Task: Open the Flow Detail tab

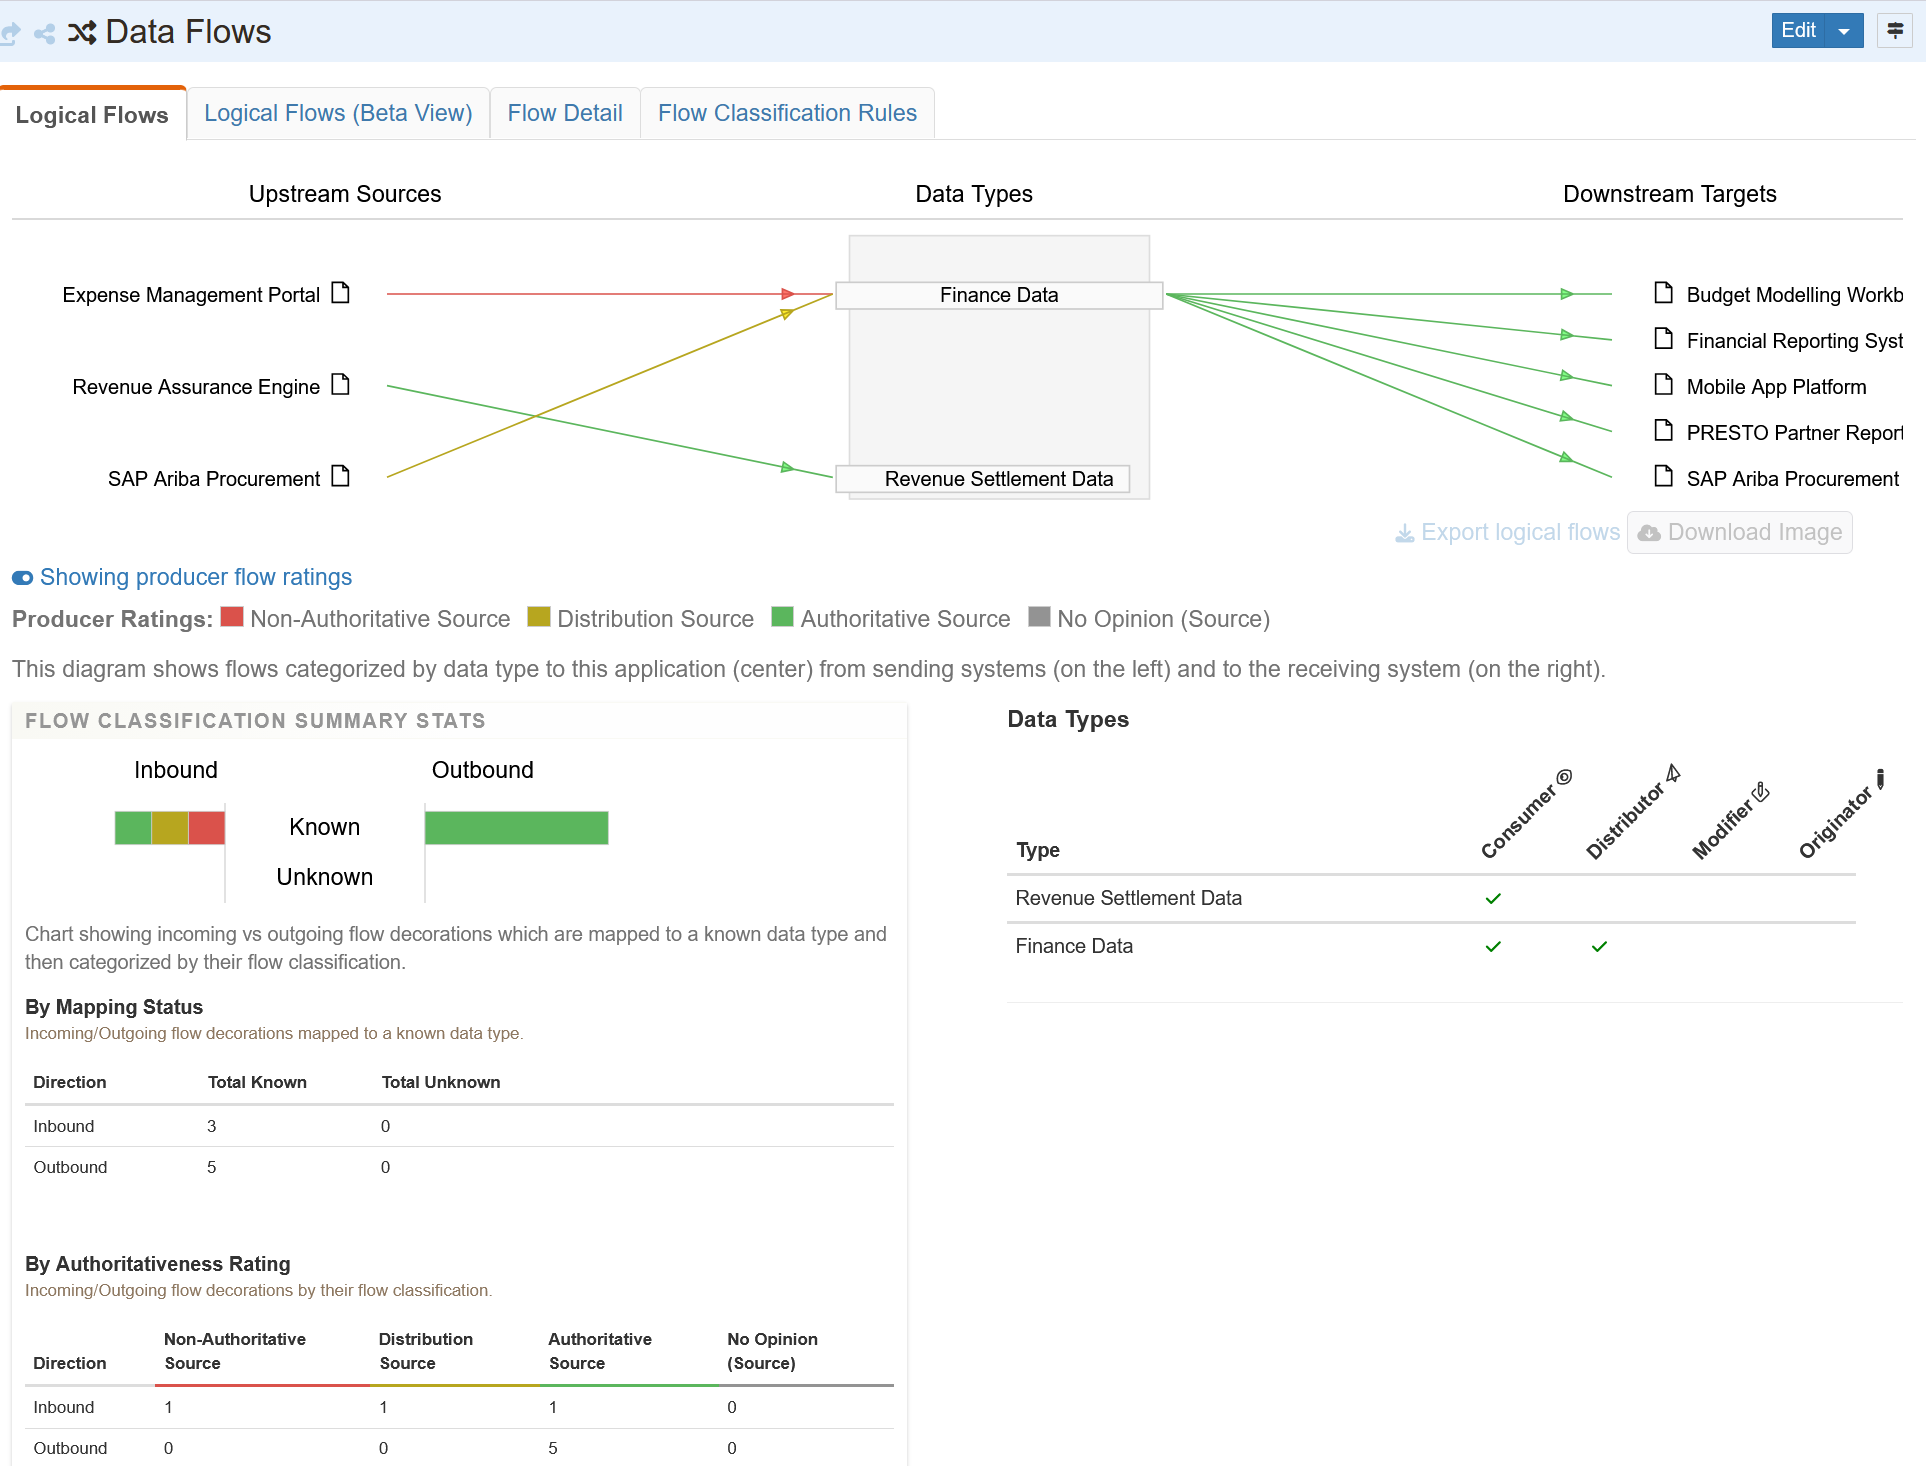Action: coord(565,113)
